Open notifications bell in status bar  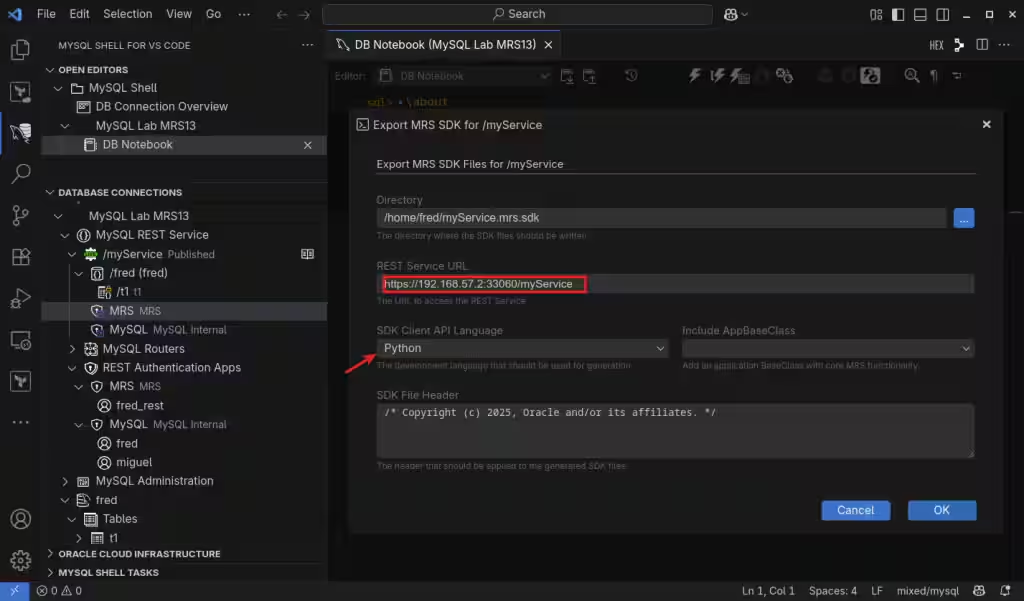pos(1005,591)
